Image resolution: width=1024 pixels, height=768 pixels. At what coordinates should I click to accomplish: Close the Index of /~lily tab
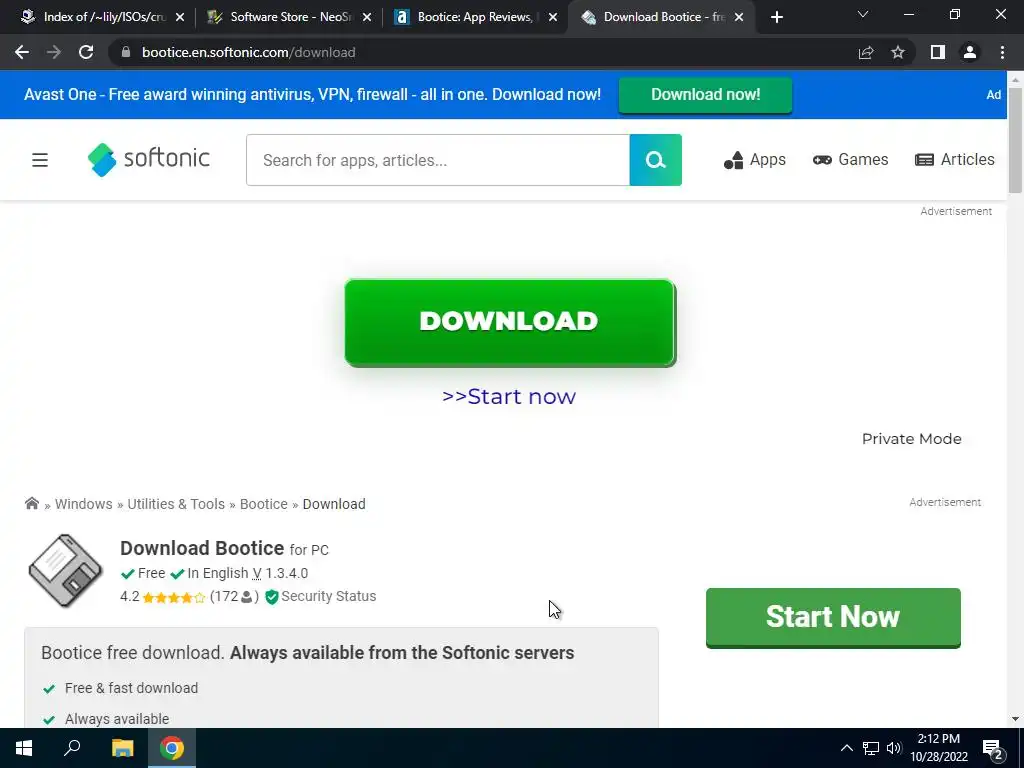180,18
